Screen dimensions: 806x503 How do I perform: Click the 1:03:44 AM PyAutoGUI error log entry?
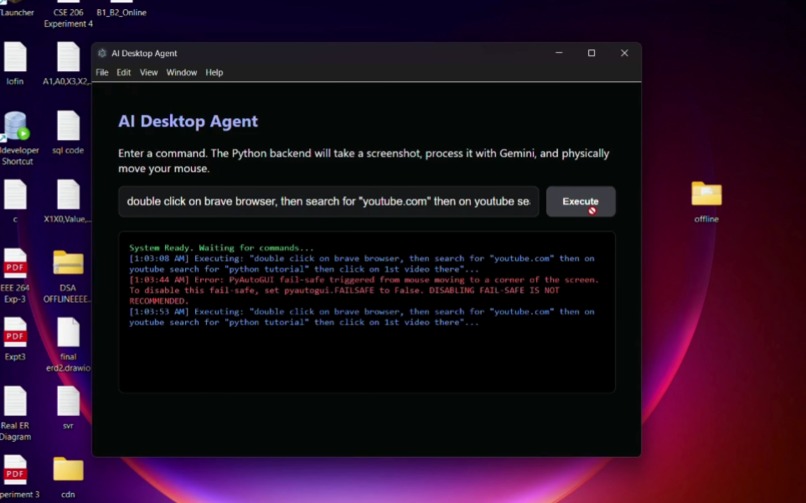(364, 290)
